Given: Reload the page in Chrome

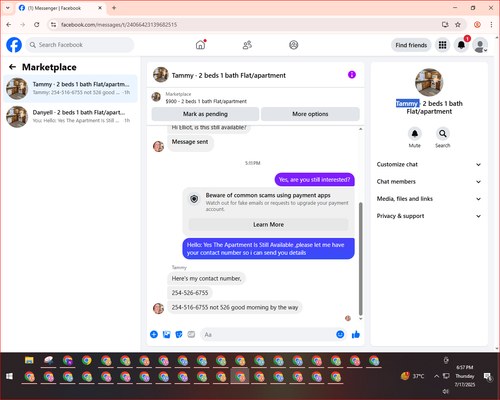Looking at the screenshot, I should (x=37, y=24).
